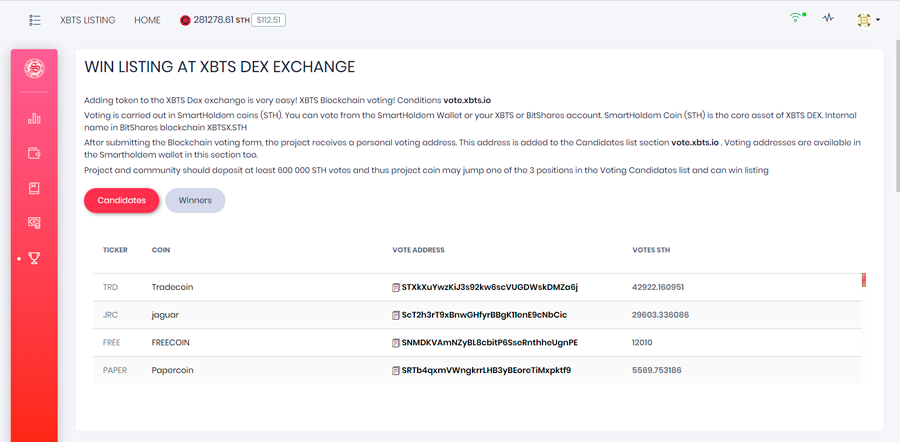This screenshot has height=442, width=900.
Task: Select the Tradecoin coin name
Action: (x=172, y=287)
